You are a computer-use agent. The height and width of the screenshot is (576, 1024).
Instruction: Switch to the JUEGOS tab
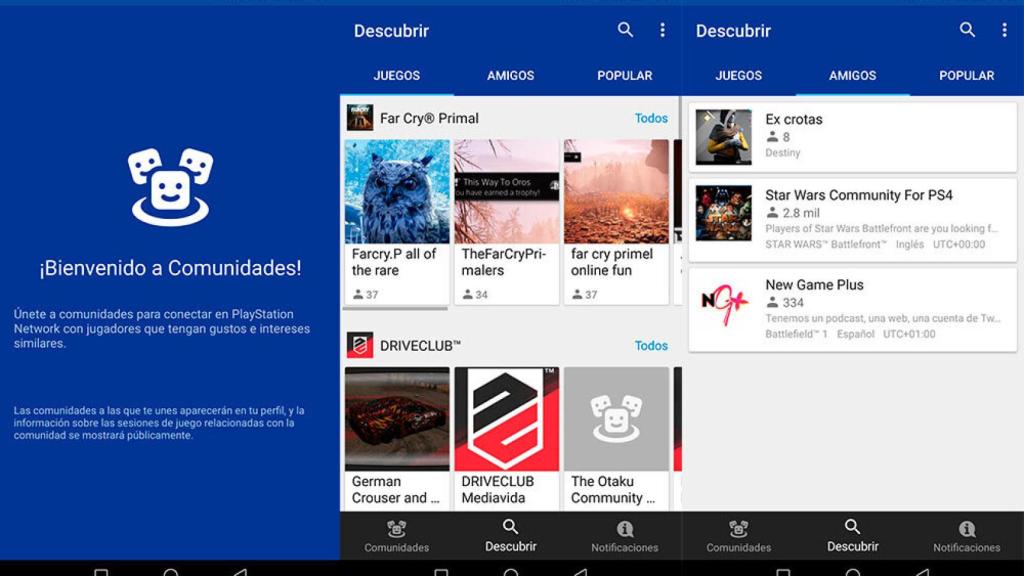click(397, 75)
